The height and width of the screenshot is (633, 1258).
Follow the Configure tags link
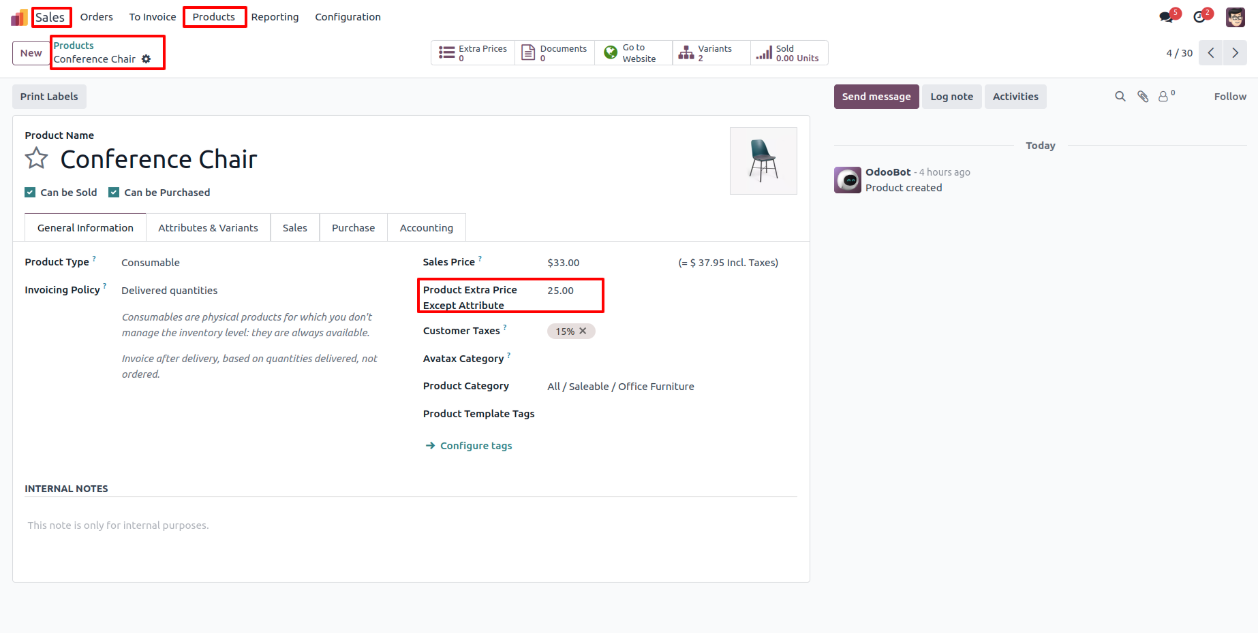tap(475, 446)
